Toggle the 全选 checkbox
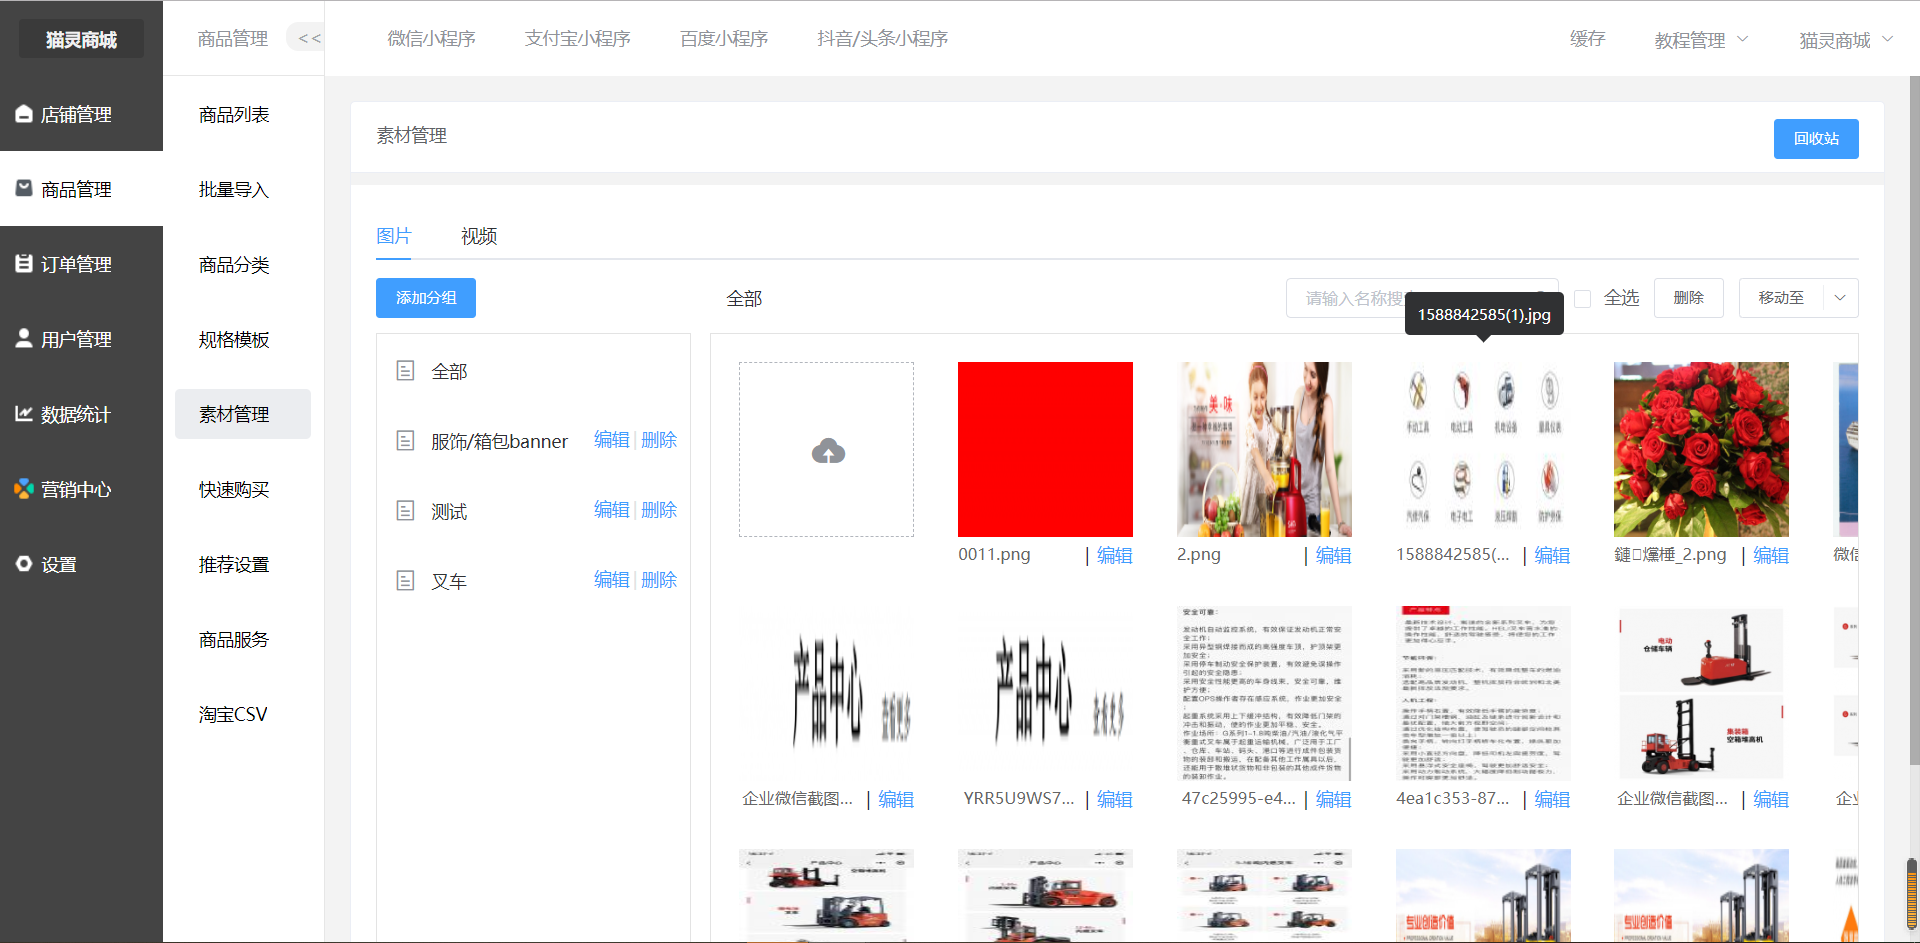1920x943 pixels. click(x=1582, y=298)
